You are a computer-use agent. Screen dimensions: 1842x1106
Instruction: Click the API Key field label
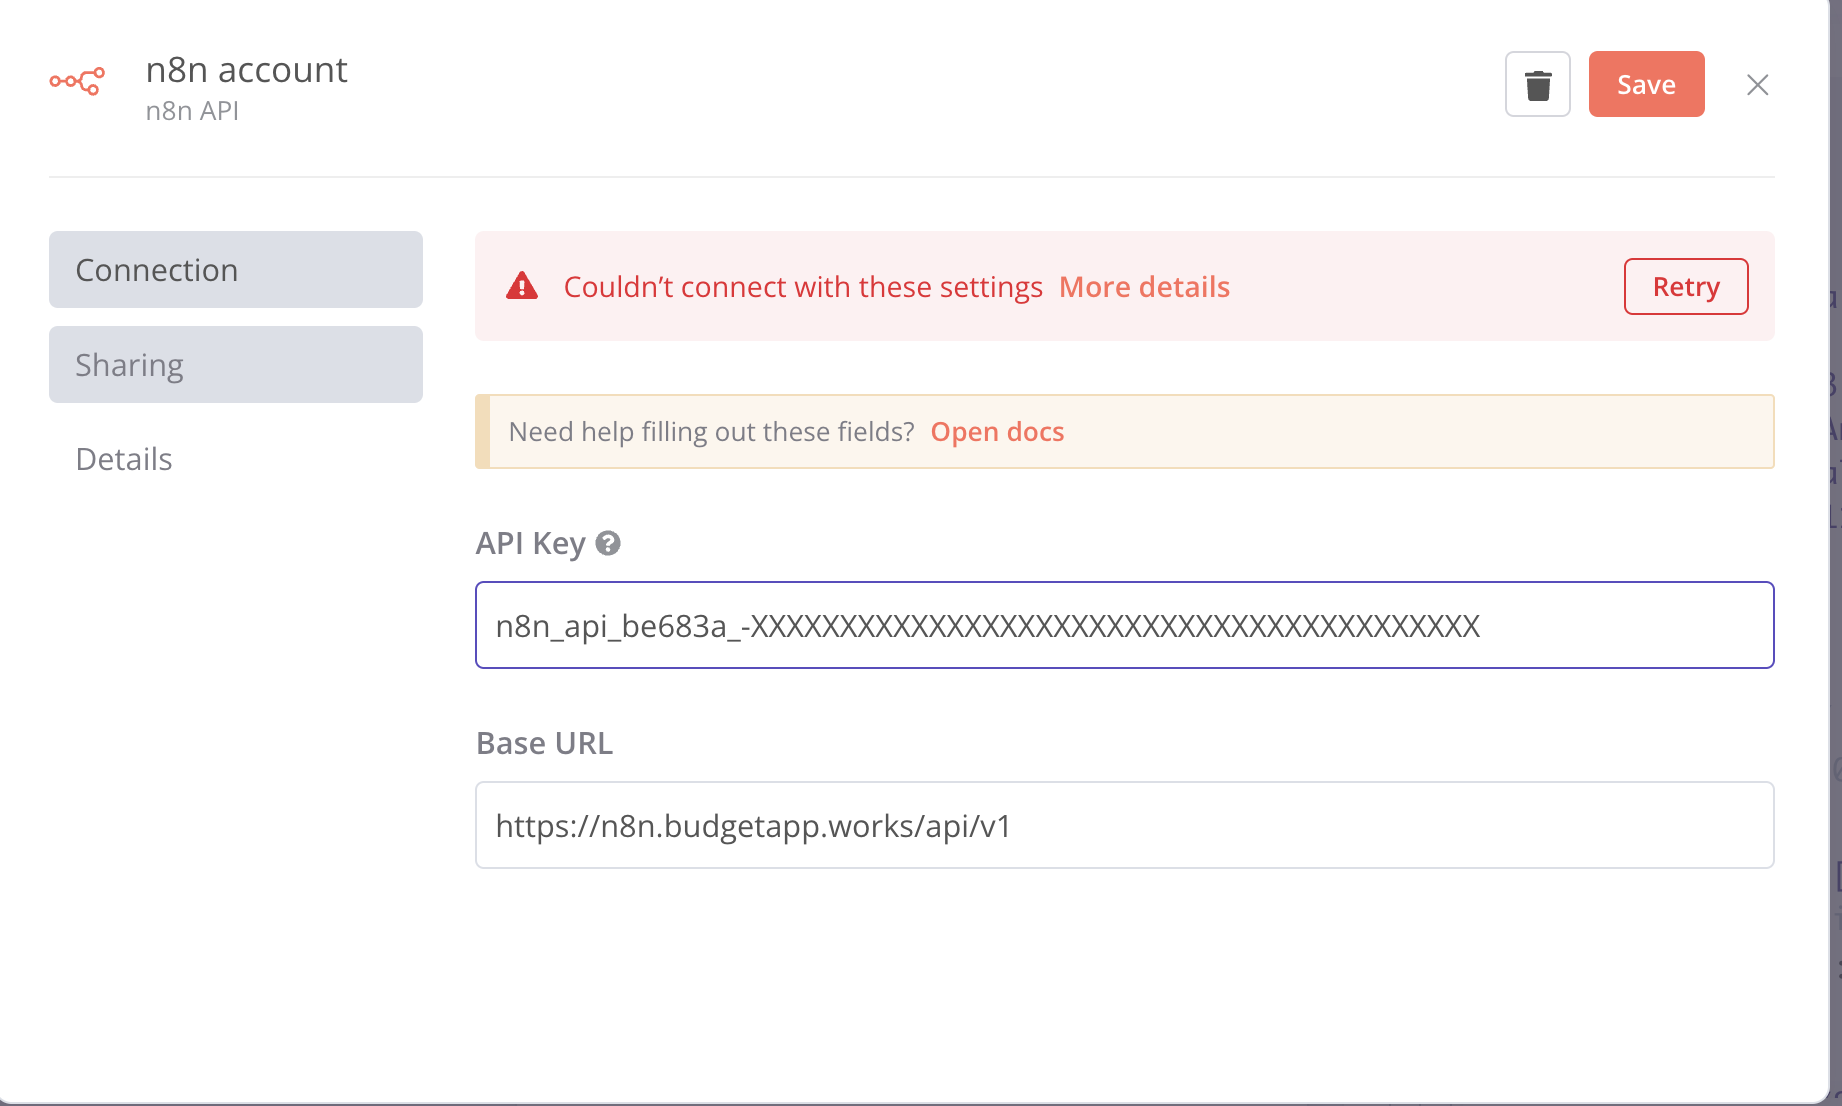[530, 543]
